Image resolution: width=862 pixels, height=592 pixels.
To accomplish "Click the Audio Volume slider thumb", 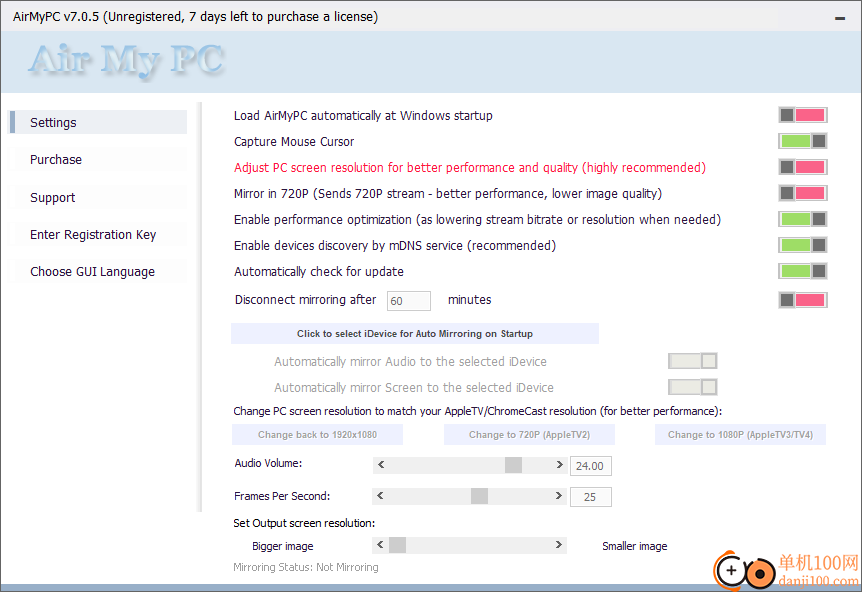I will (x=513, y=465).
